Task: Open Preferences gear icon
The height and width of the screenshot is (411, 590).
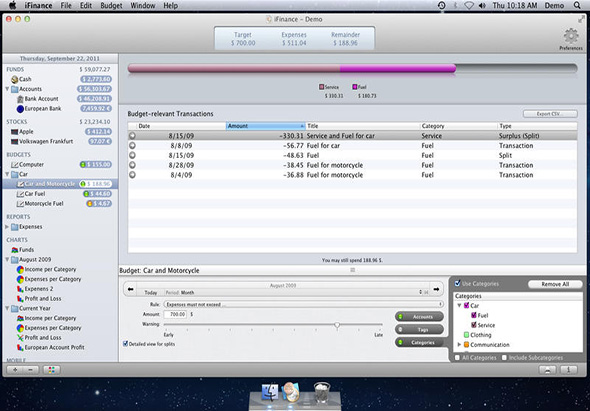Action: (571, 36)
